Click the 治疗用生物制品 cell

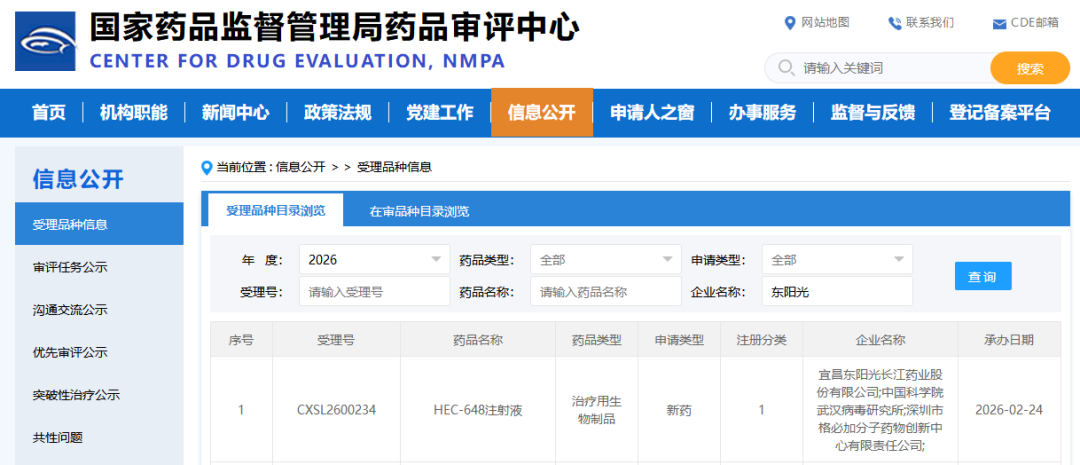point(596,410)
